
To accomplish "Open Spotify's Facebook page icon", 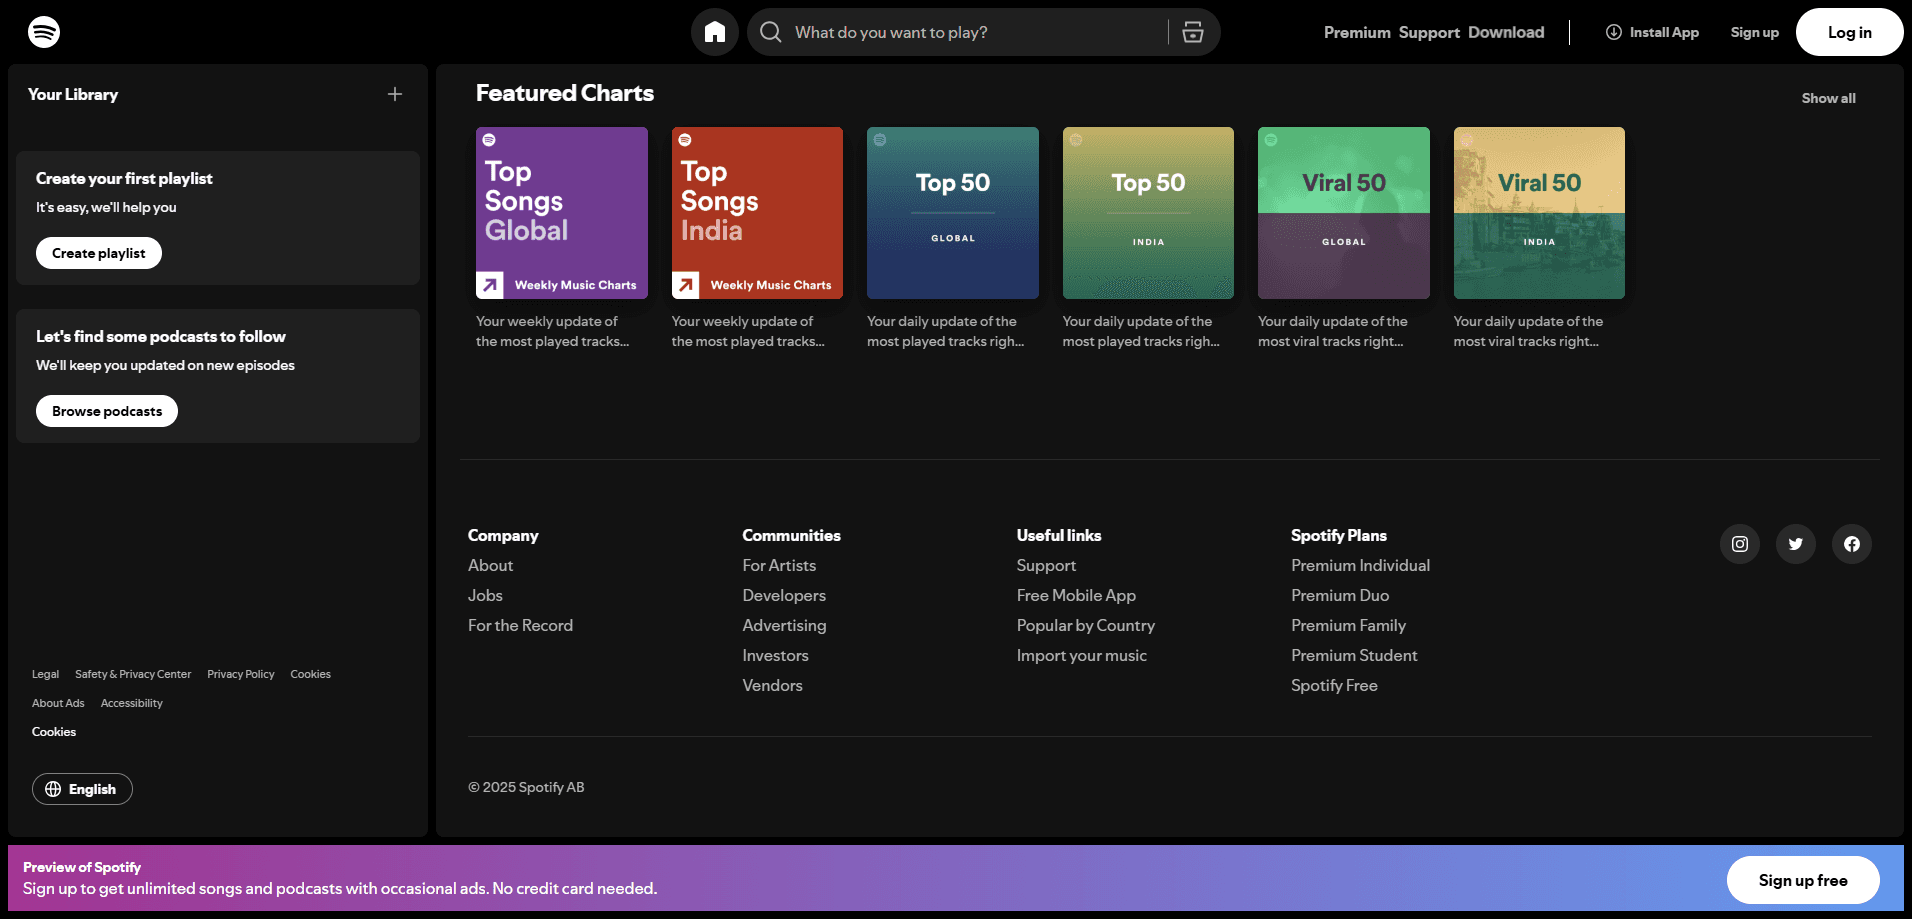I will 1852,544.
